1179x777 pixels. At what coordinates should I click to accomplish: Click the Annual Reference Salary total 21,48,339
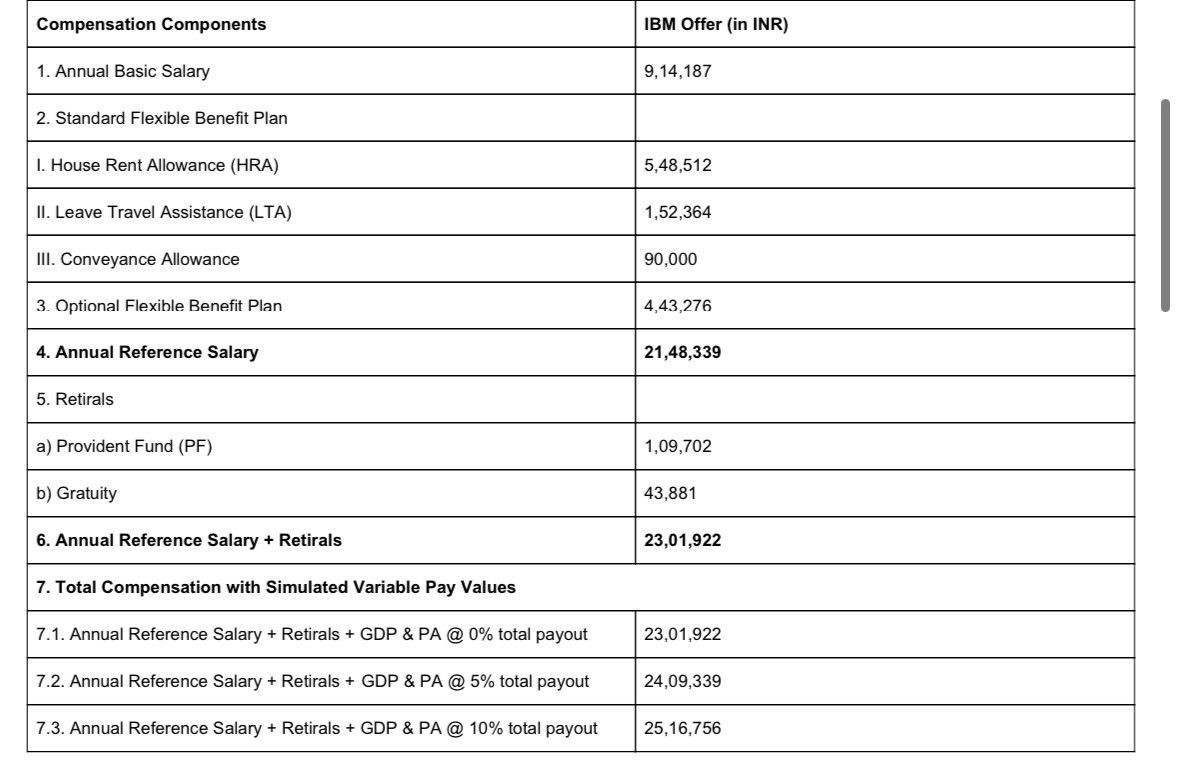(x=683, y=352)
